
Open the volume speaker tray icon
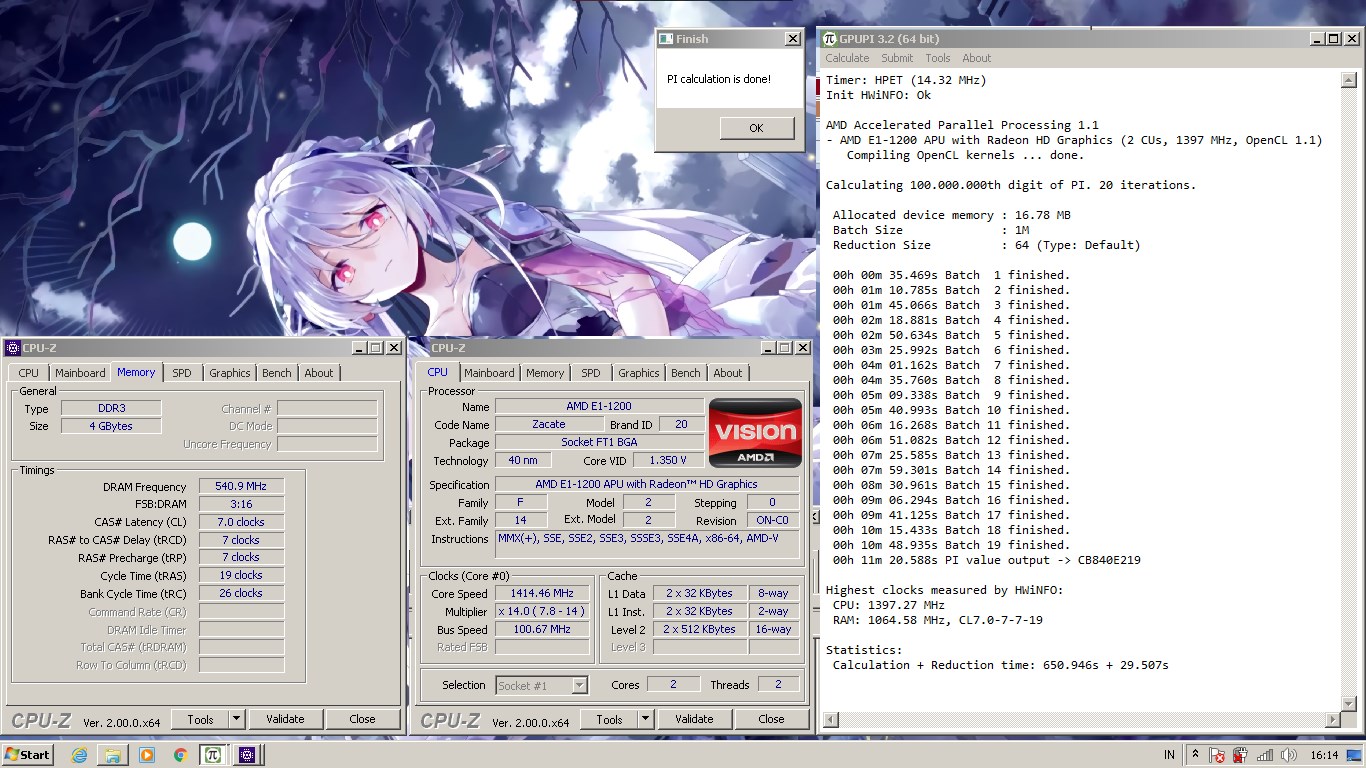pos(1290,755)
